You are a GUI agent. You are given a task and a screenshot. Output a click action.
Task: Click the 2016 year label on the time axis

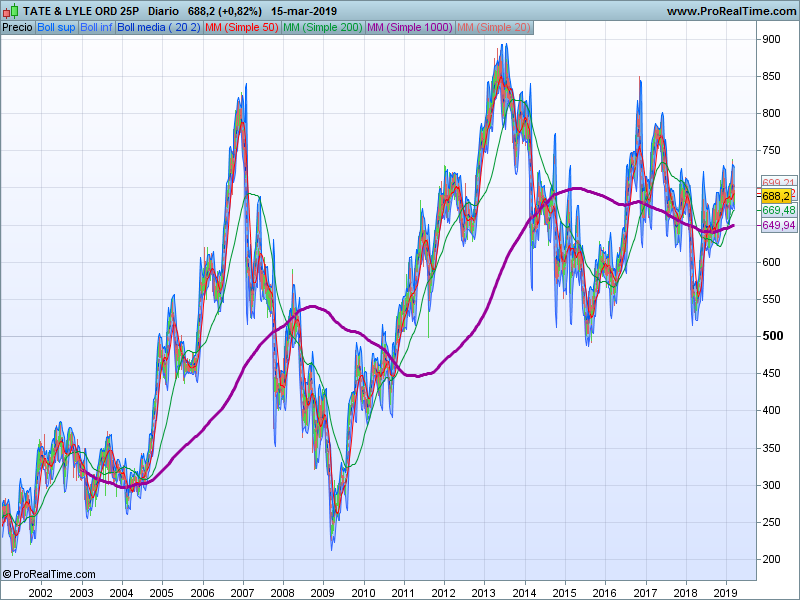[x=605, y=593]
